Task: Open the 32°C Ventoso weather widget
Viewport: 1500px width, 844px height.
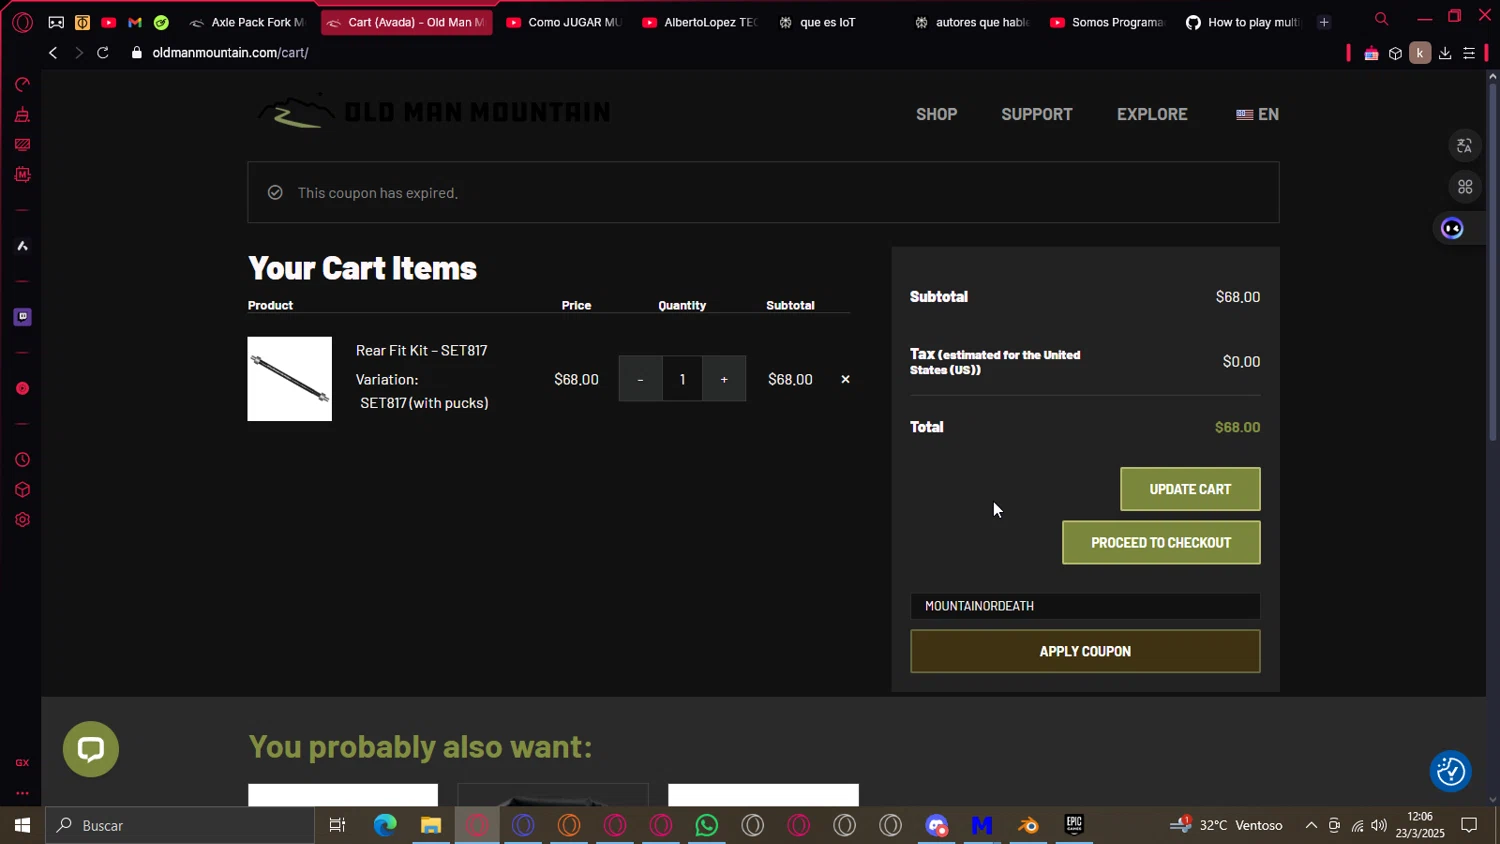Action: click(1227, 825)
